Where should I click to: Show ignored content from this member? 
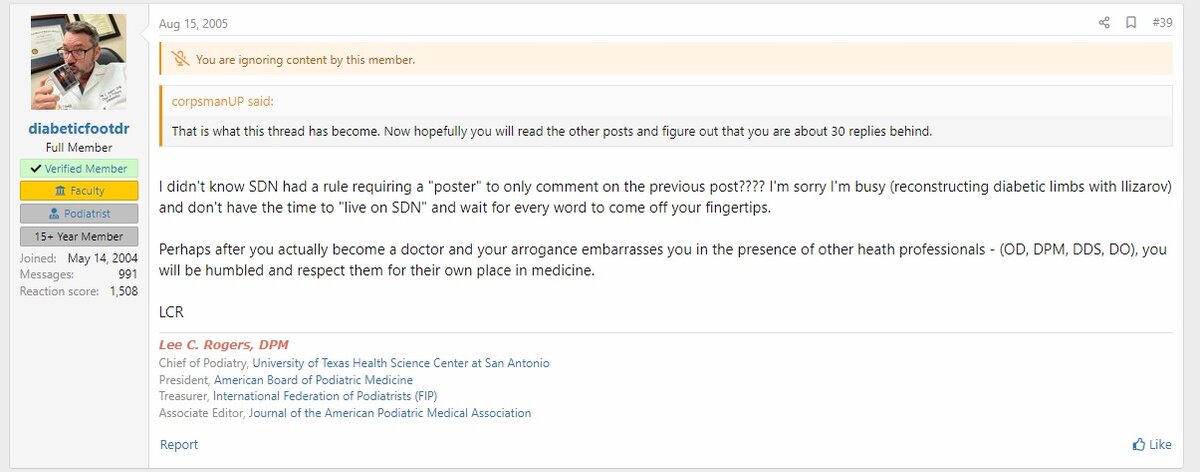point(305,59)
